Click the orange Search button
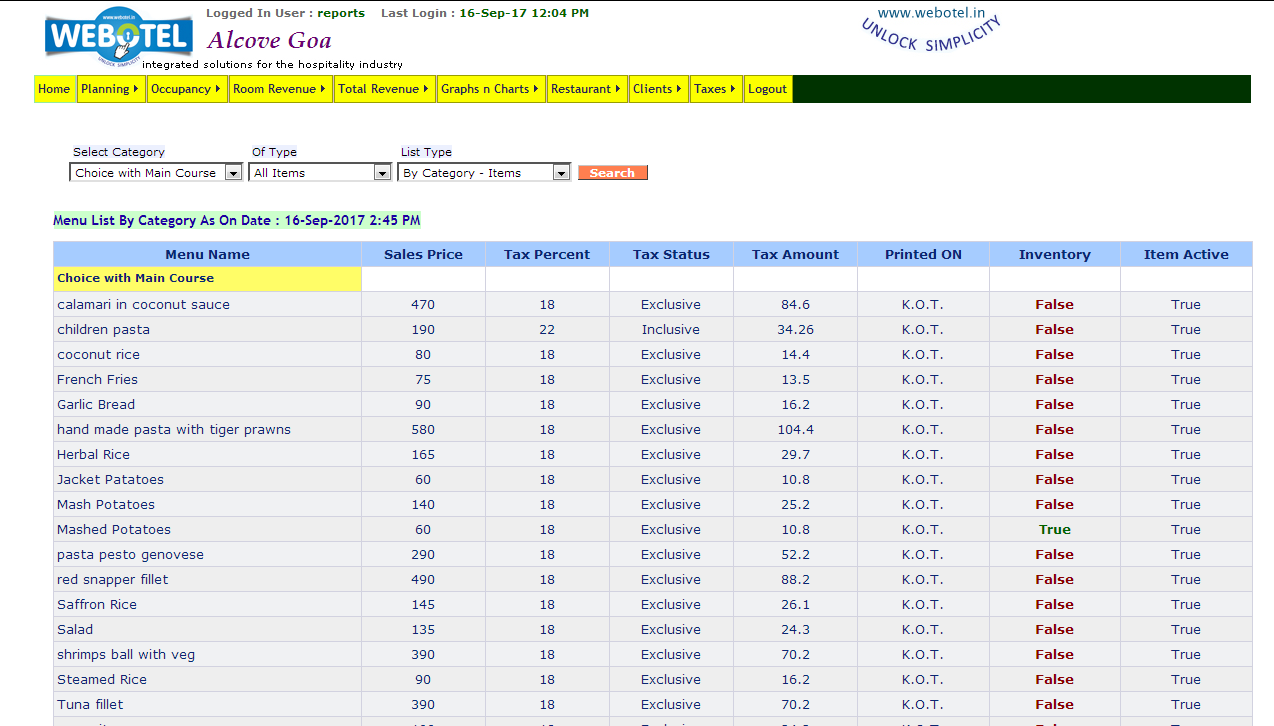 (x=613, y=173)
